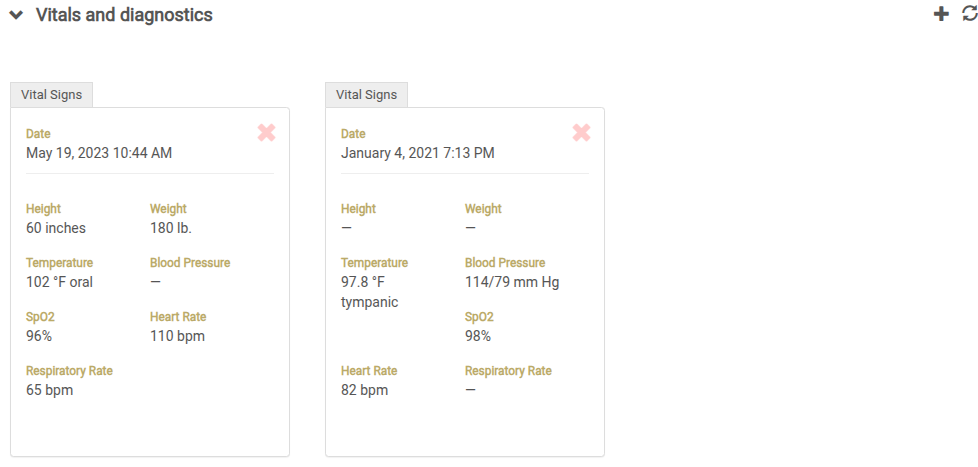The width and height of the screenshot is (978, 467).
Task: Click the 65 bpm respiratory rate value
Action: click(x=50, y=390)
